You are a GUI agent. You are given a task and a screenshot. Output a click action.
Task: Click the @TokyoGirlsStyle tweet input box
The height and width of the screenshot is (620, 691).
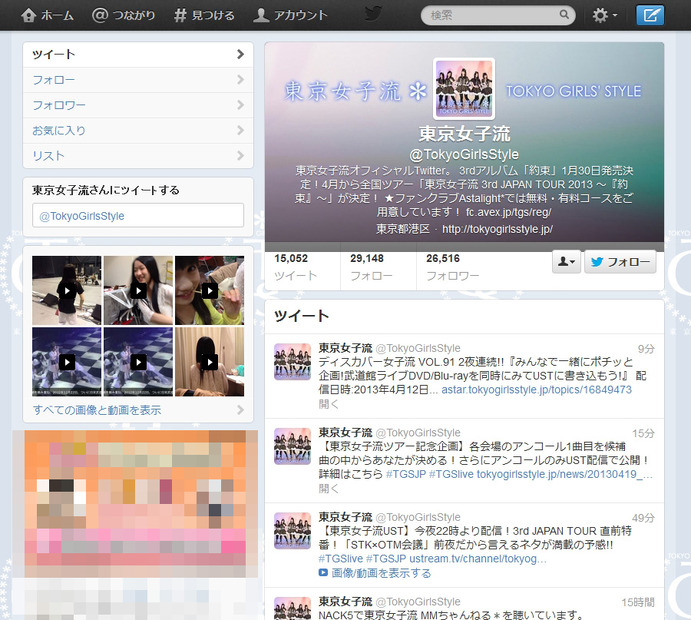(138, 215)
